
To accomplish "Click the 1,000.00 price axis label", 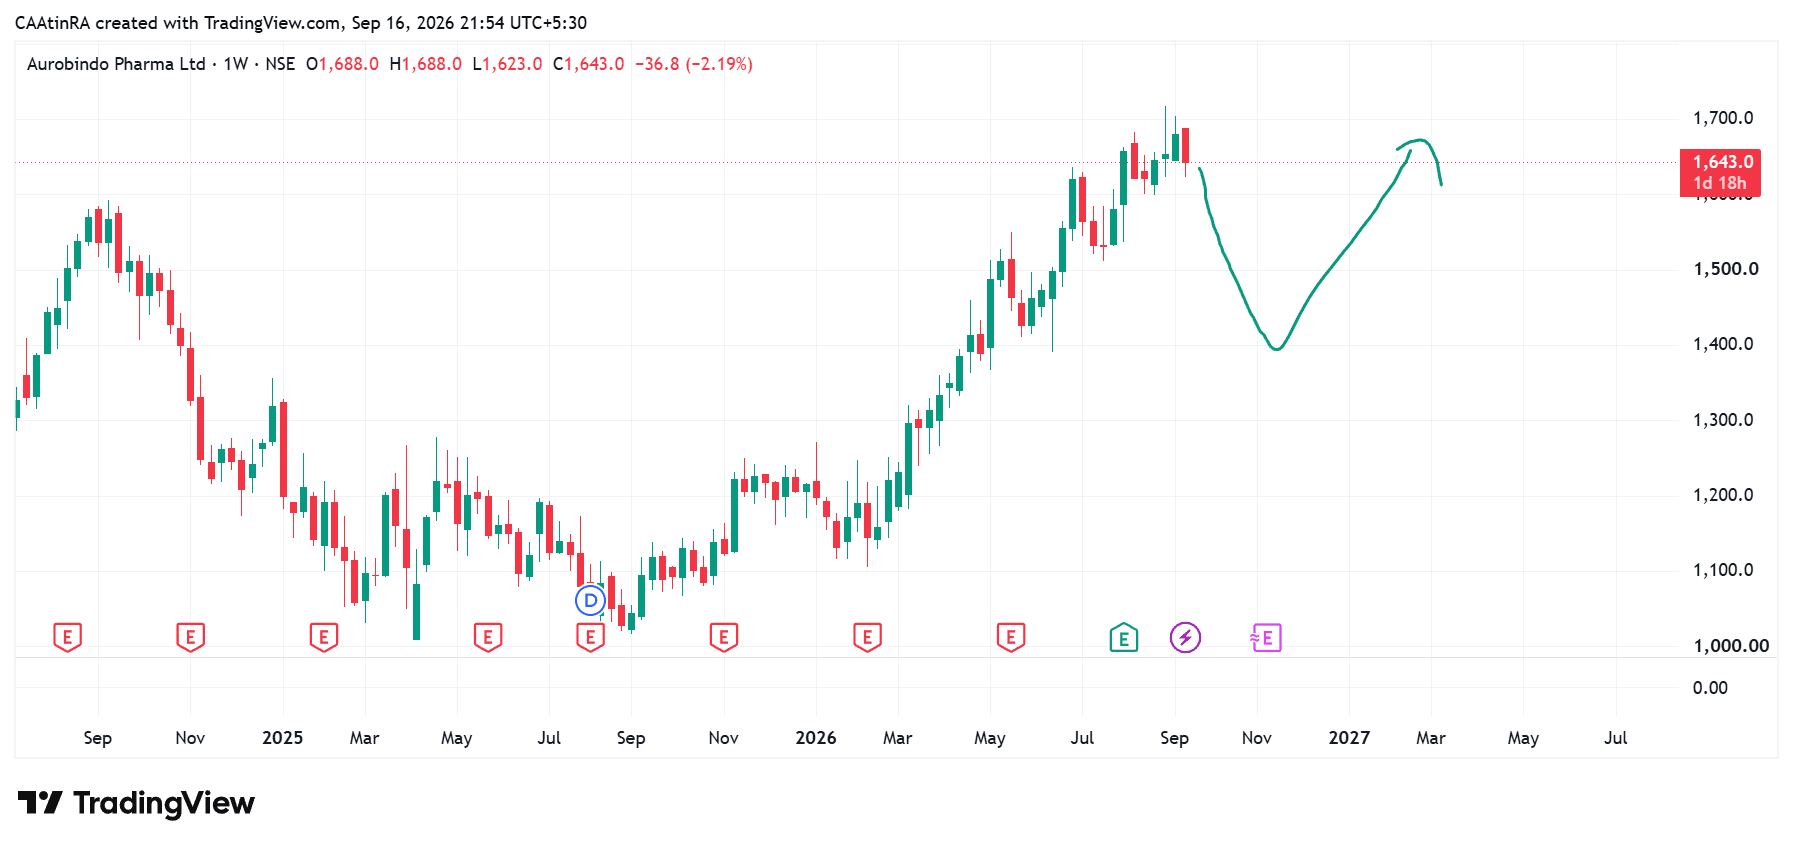I will point(1731,646).
